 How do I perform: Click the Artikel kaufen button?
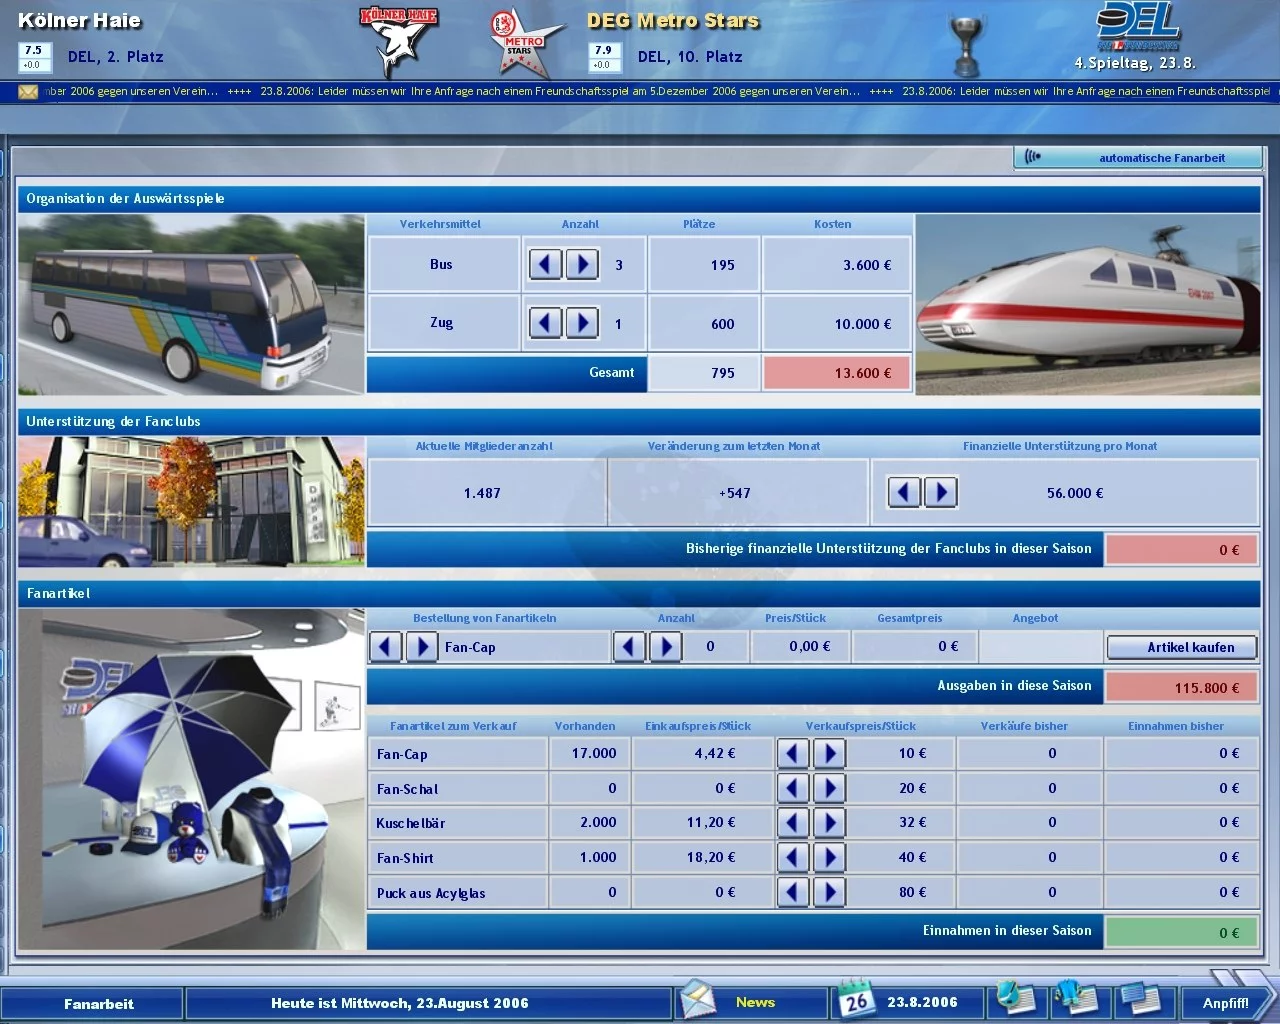(1181, 646)
